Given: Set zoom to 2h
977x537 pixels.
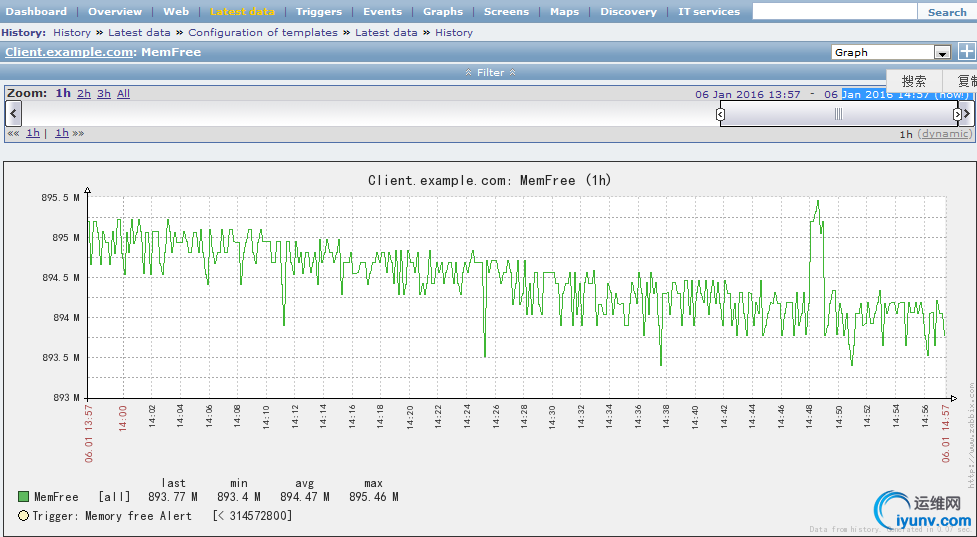Looking at the screenshot, I should [84, 93].
